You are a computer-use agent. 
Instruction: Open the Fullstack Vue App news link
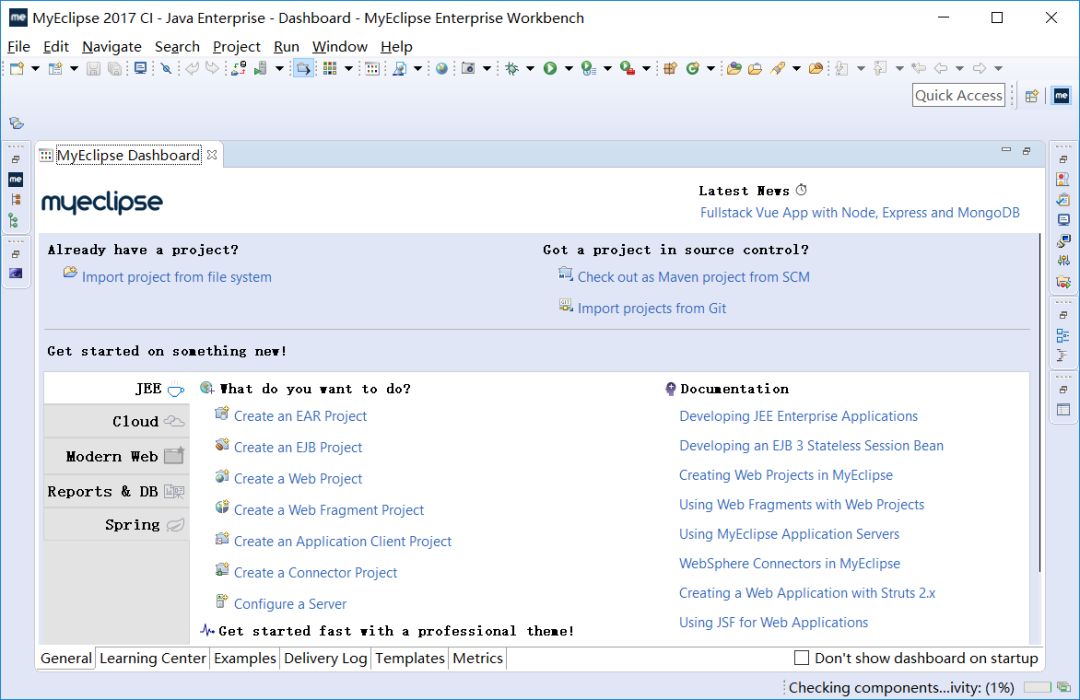point(860,212)
